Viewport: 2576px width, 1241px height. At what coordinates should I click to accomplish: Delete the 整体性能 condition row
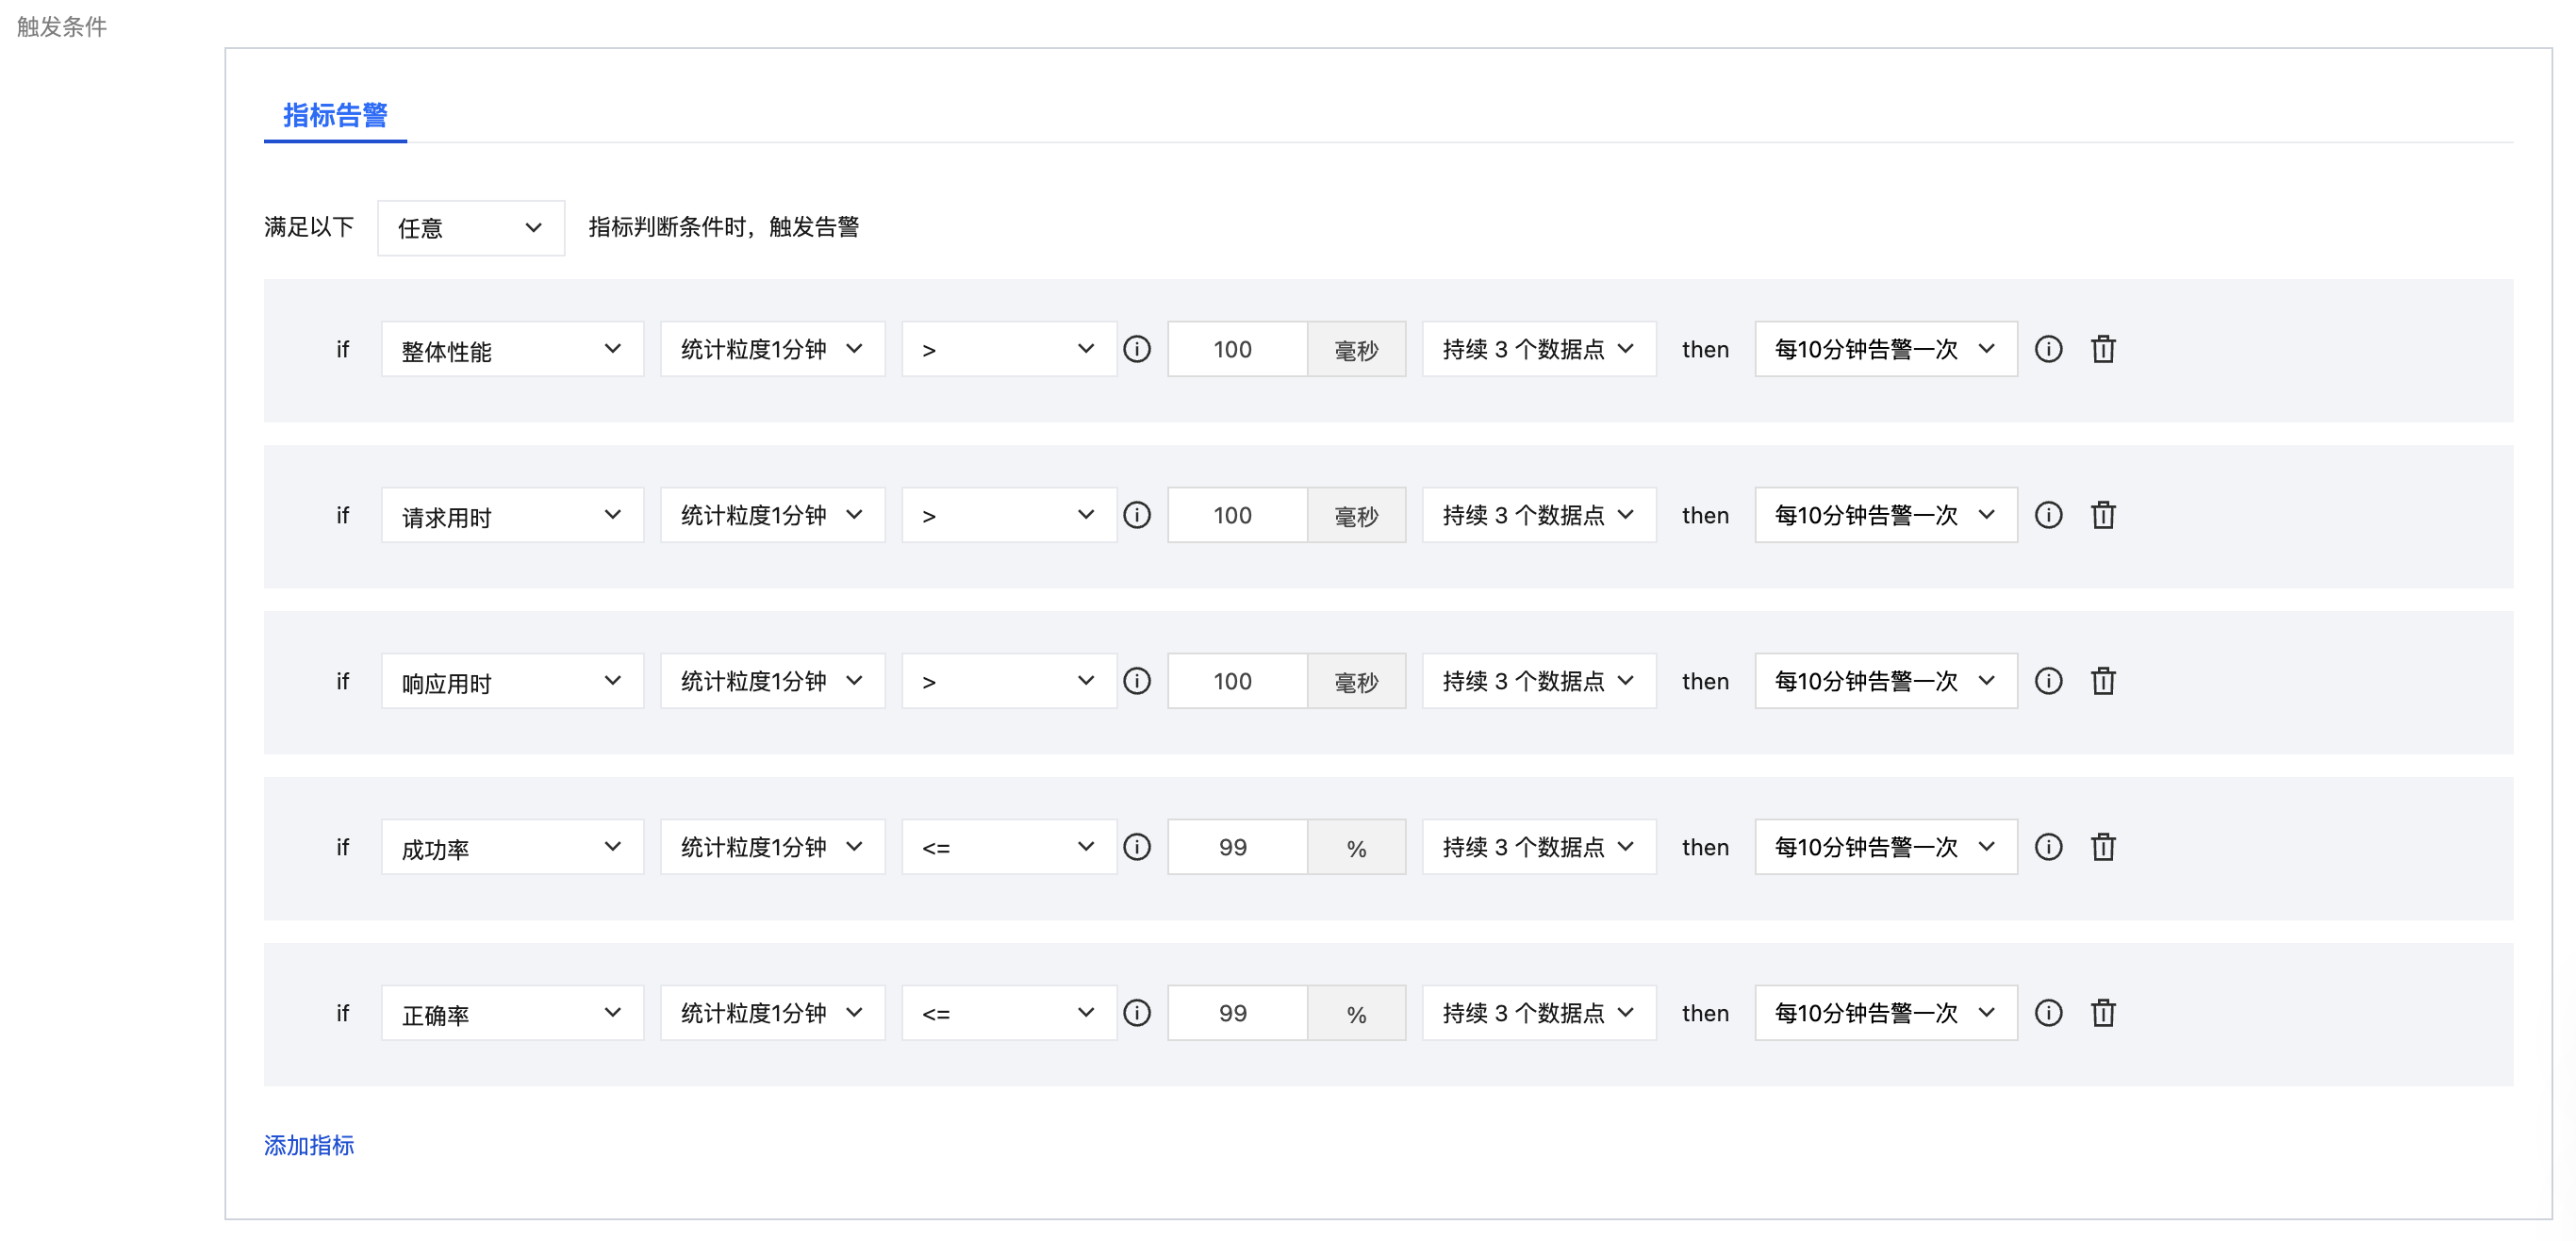(2103, 349)
